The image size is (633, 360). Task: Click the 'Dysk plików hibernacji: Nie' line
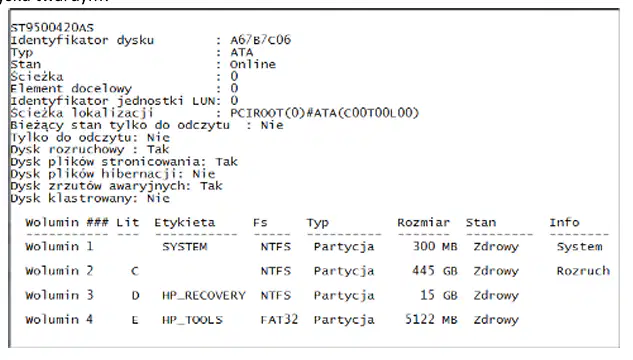coord(113,174)
